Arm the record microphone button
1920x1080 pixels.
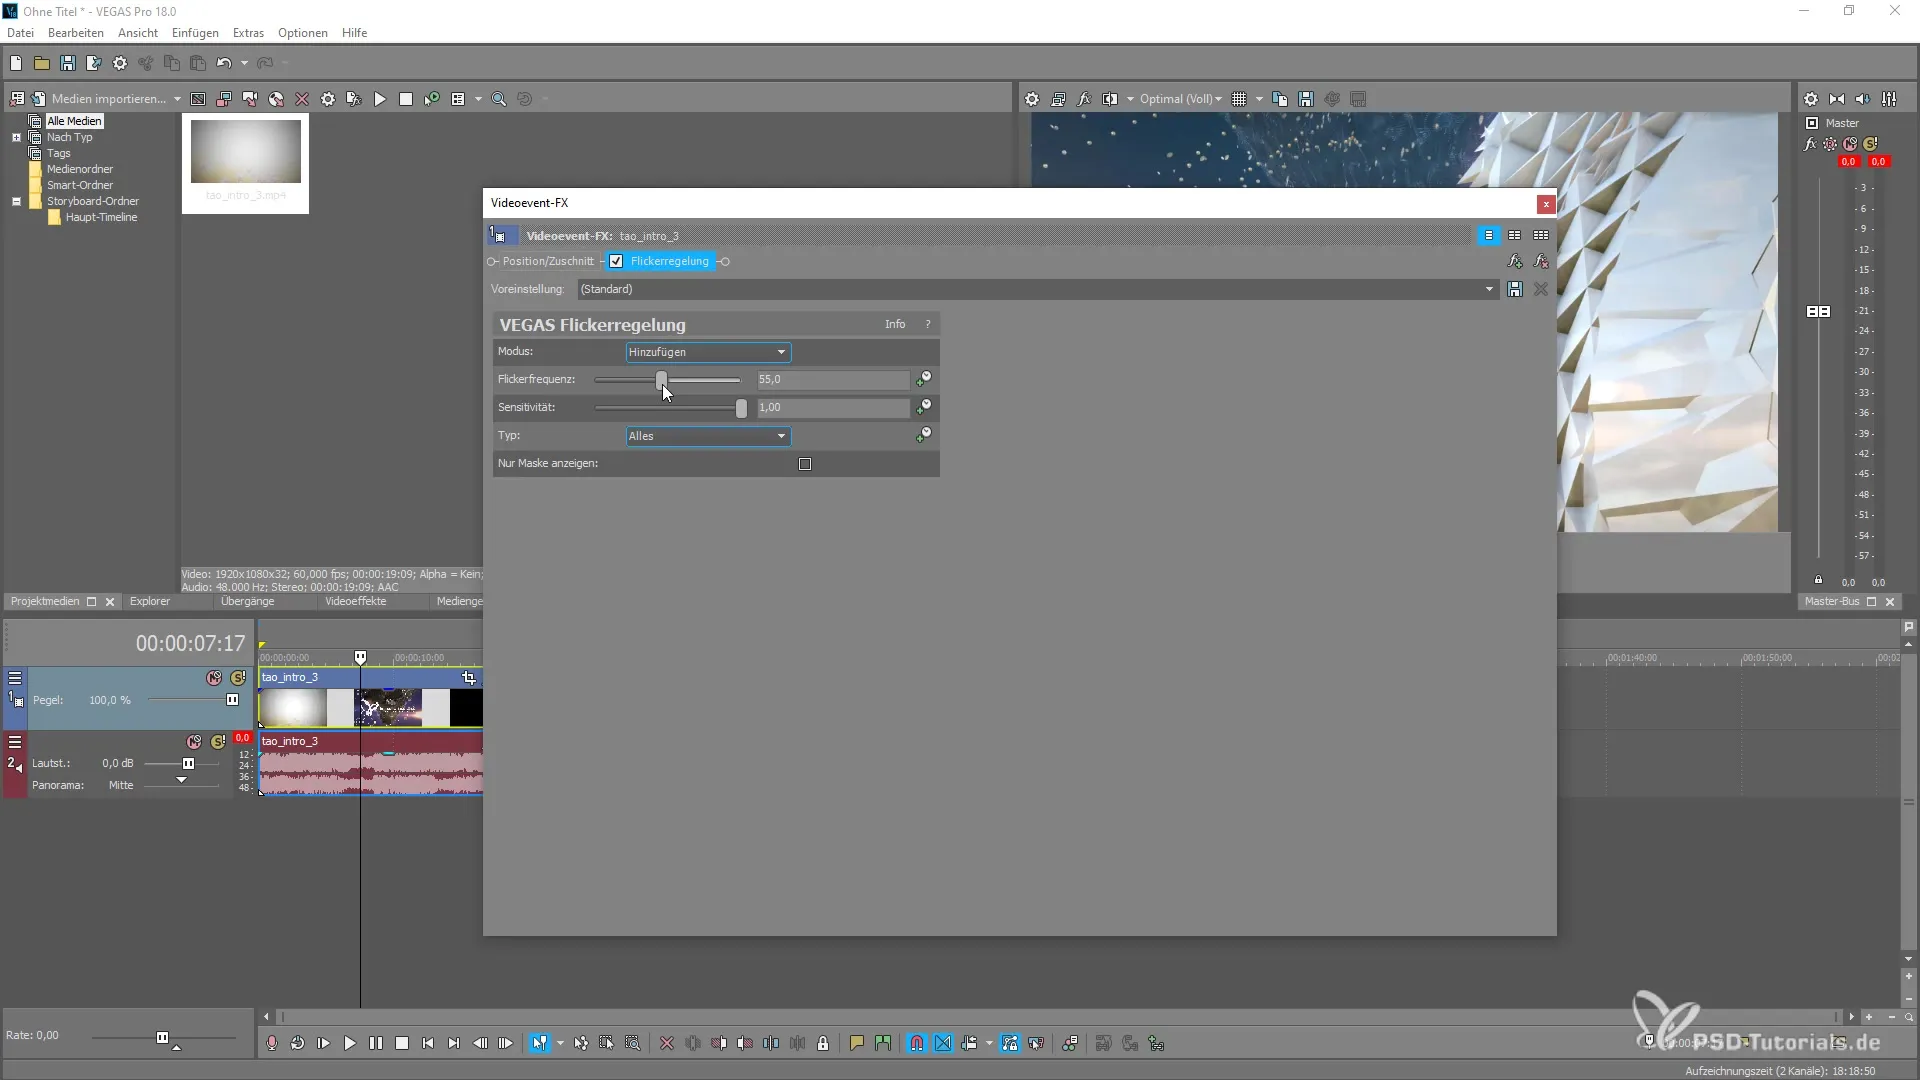click(x=272, y=1043)
